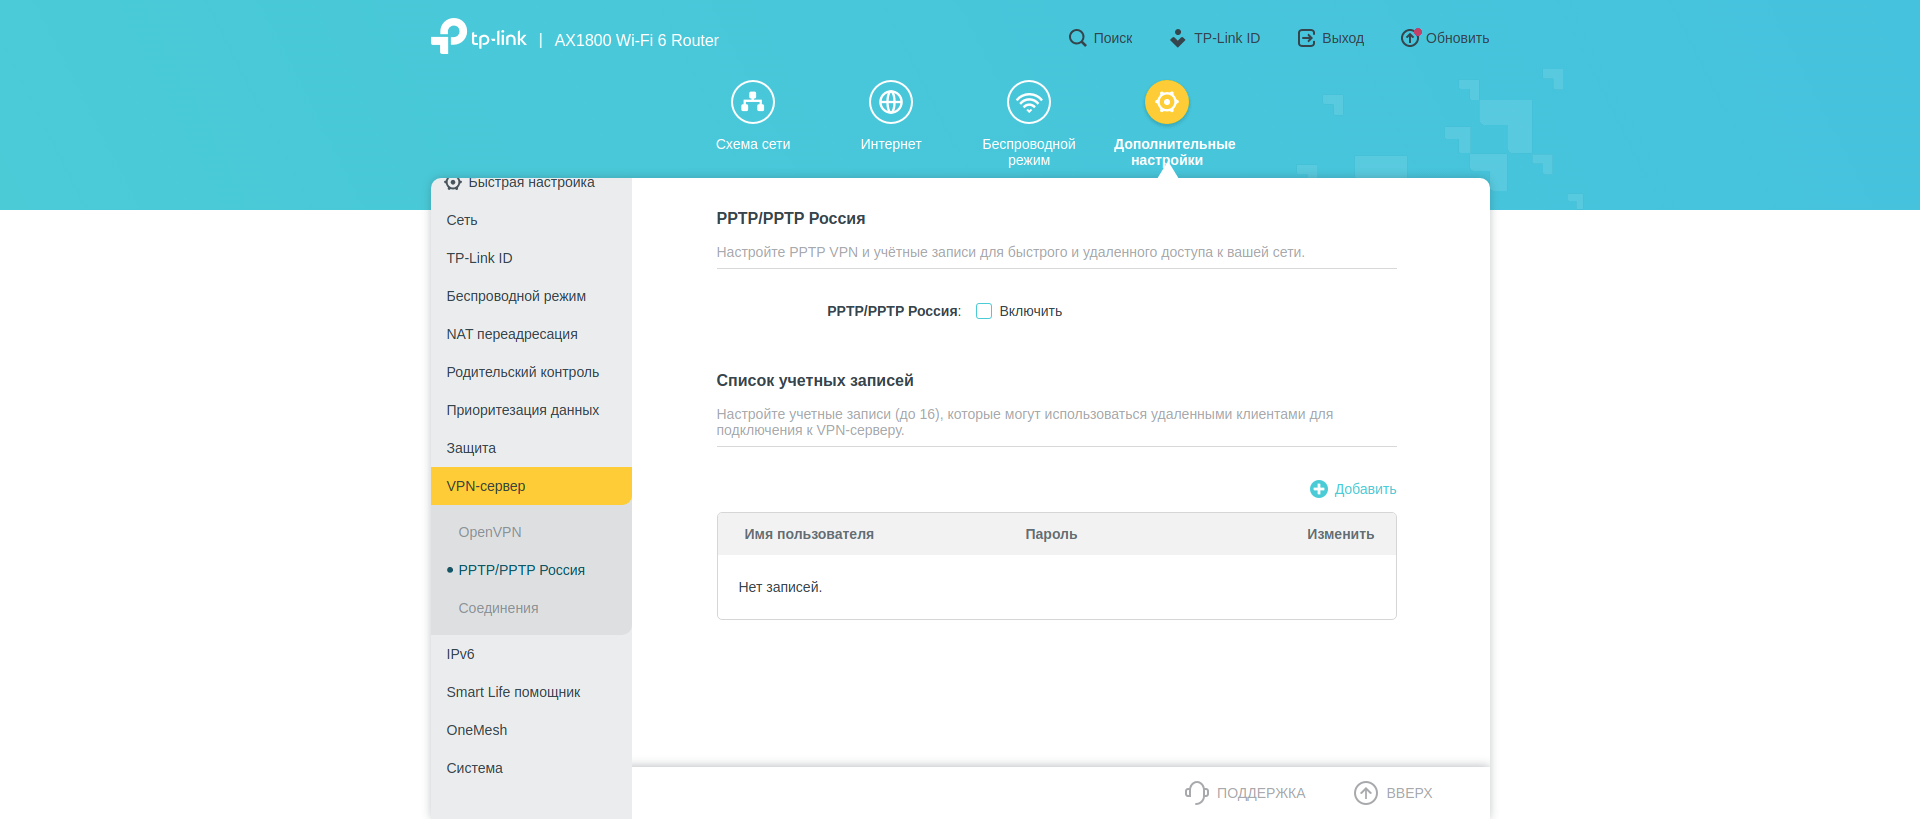Open Родительский контроль in sidebar
This screenshot has width=1920, height=819.
pos(522,372)
